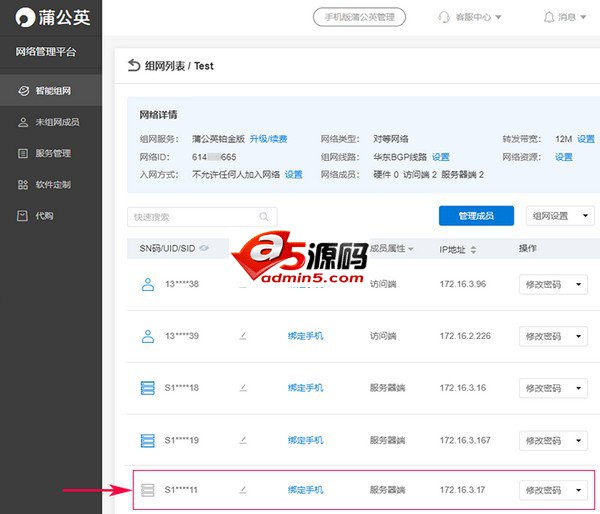The height and width of the screenshot is (514, 600).
Task: Click 绑定手机 for 13****39
Action: click(x=305, y=336)
